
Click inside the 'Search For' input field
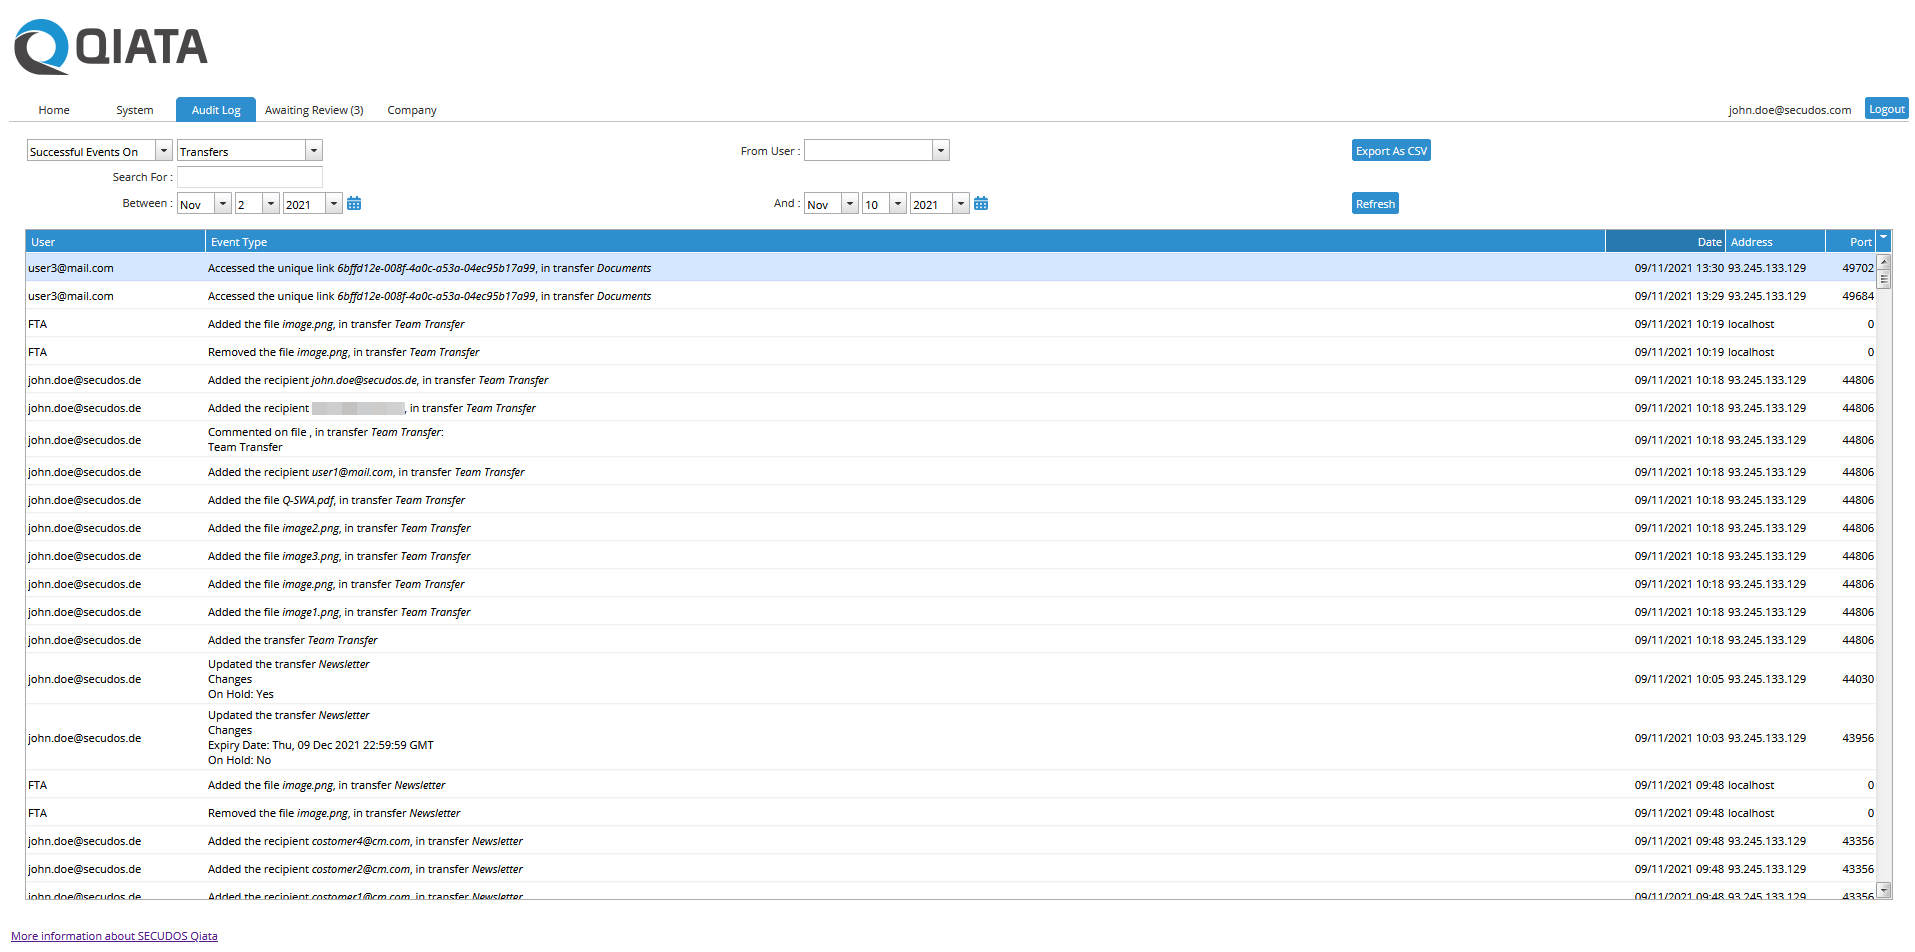[x=248, y=177]
